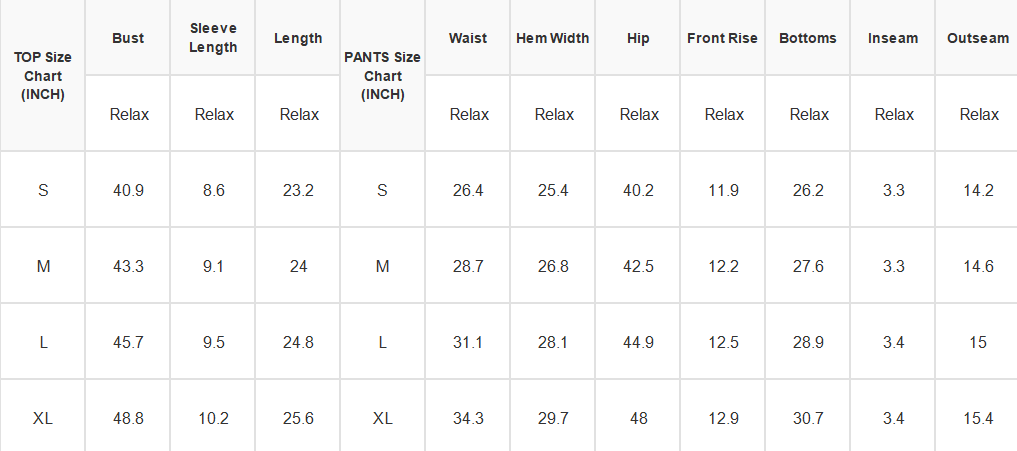Image resolution: width=1017 pixels, height=451 pixels.
Task: Click the Bust column header
Action: click(128, 38)
